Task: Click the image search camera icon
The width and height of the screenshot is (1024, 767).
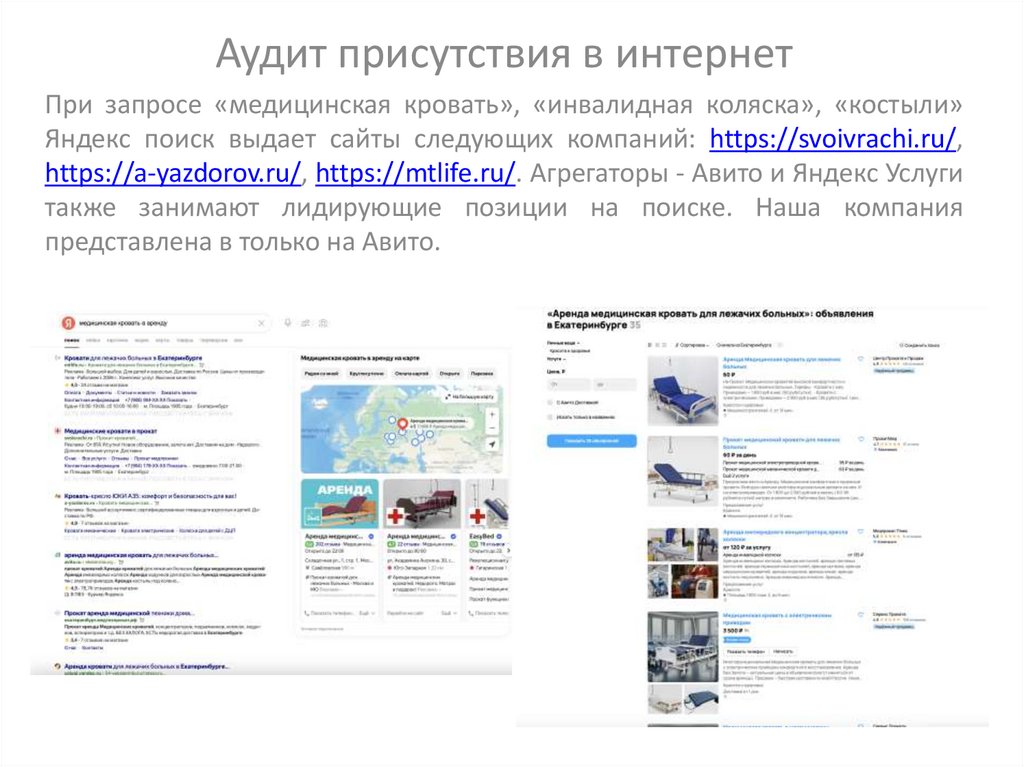Action: click(323, 323)
